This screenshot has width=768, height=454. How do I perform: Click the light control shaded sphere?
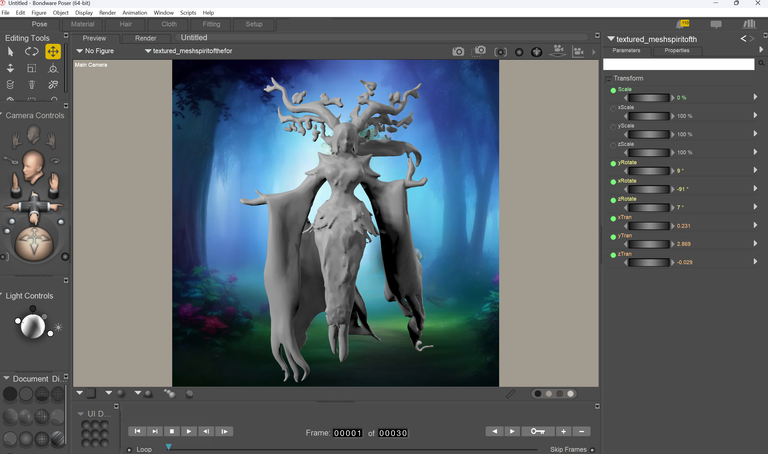(33, 326)
